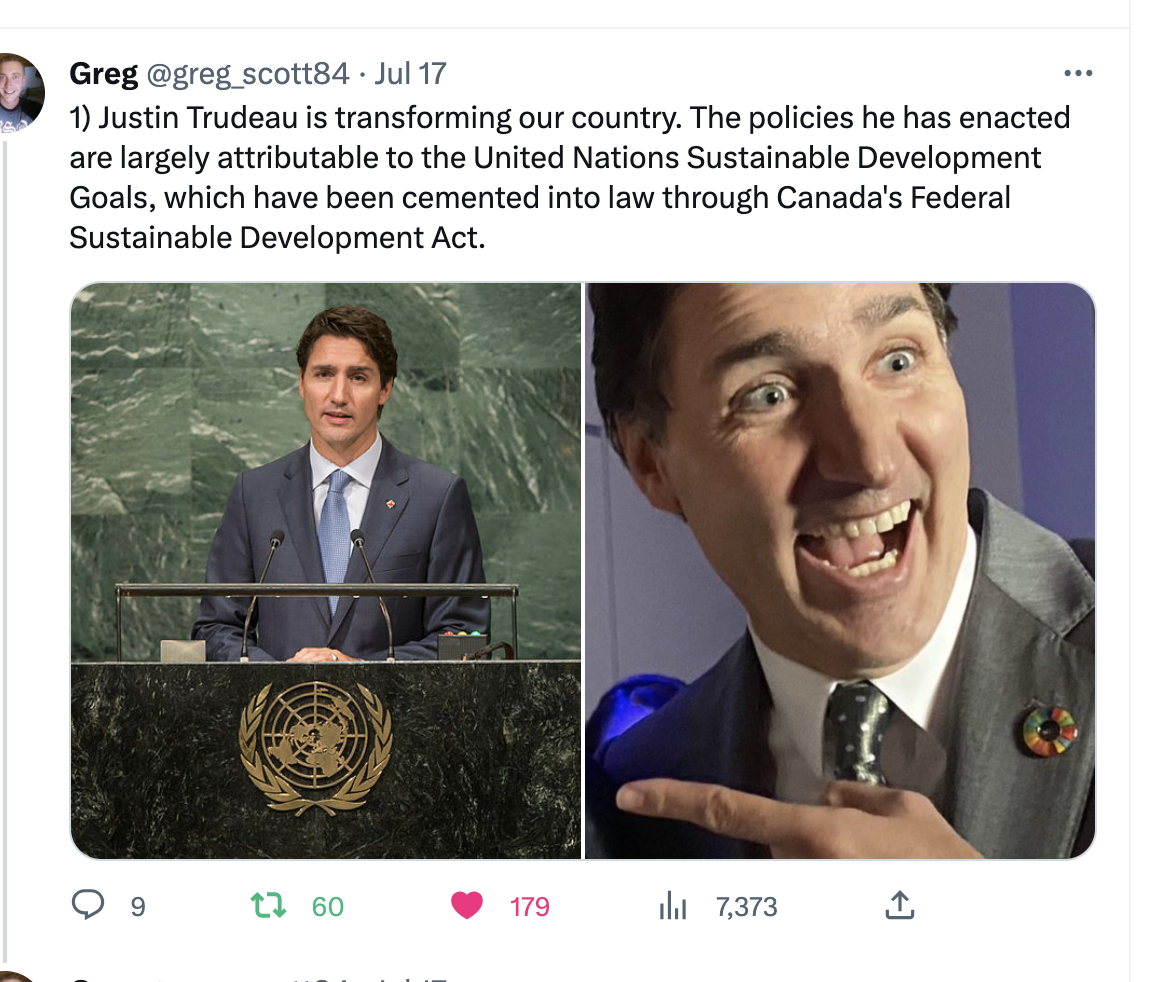Open the @greg_scott84 handle link
Screen dimensions: 1152x982
tap(248, 73)
